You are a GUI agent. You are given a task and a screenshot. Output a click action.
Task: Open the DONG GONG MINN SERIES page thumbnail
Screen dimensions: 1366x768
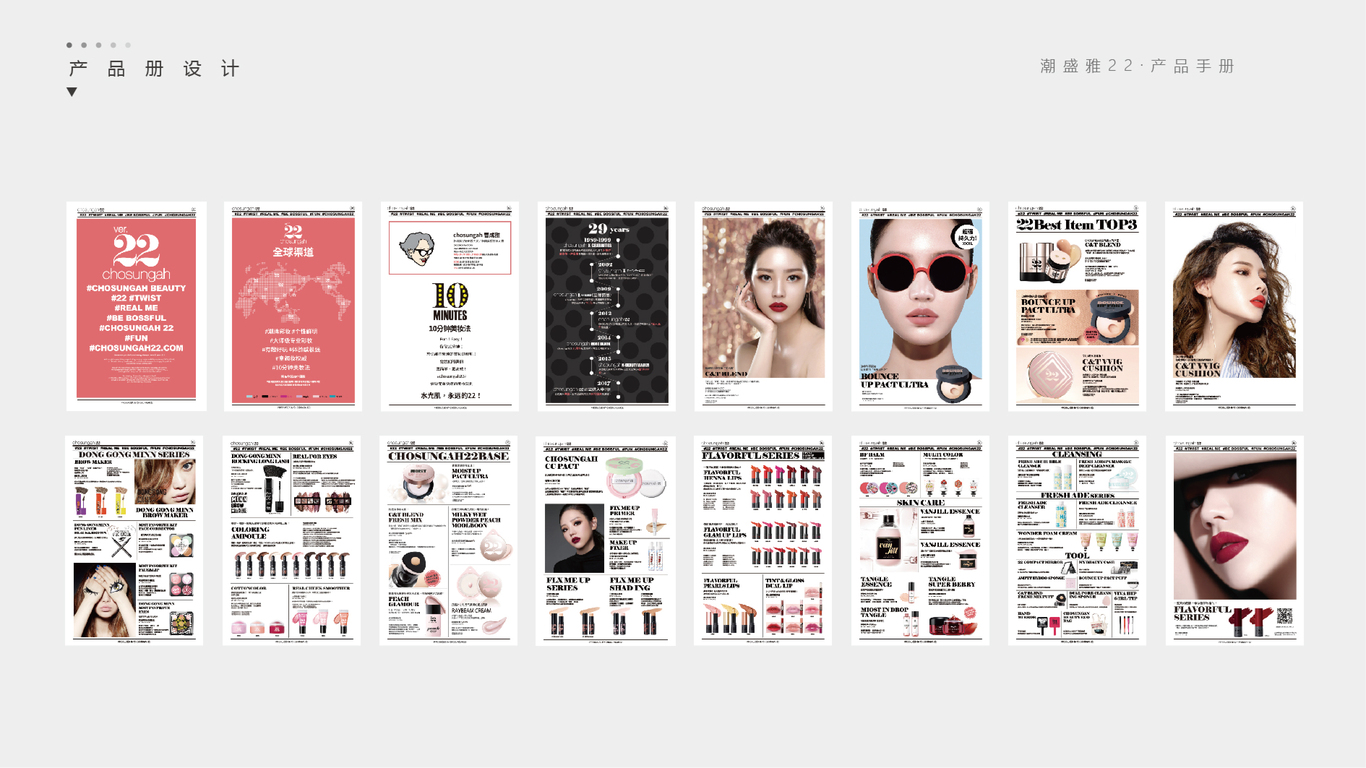point(135,540)
